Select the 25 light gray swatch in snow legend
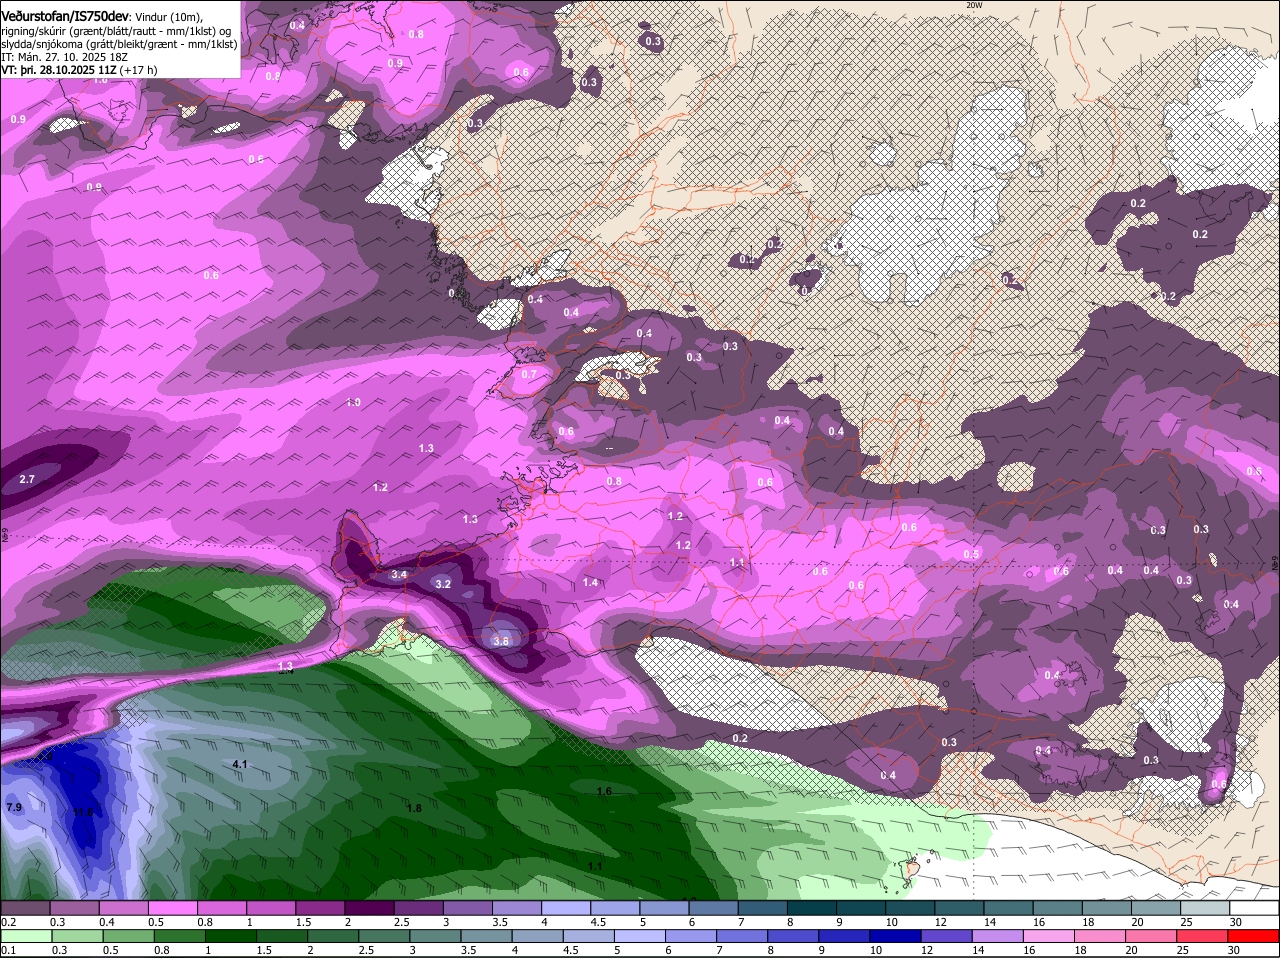Viewport: 1280px width, 958px height. 1206,907
